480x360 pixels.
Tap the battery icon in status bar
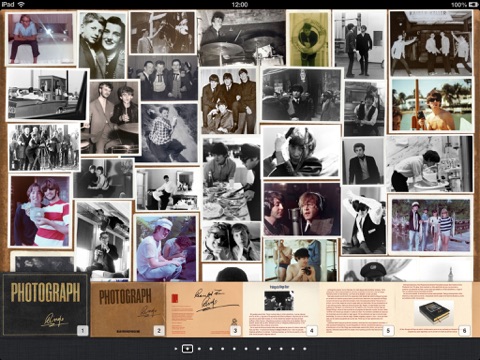473,4
